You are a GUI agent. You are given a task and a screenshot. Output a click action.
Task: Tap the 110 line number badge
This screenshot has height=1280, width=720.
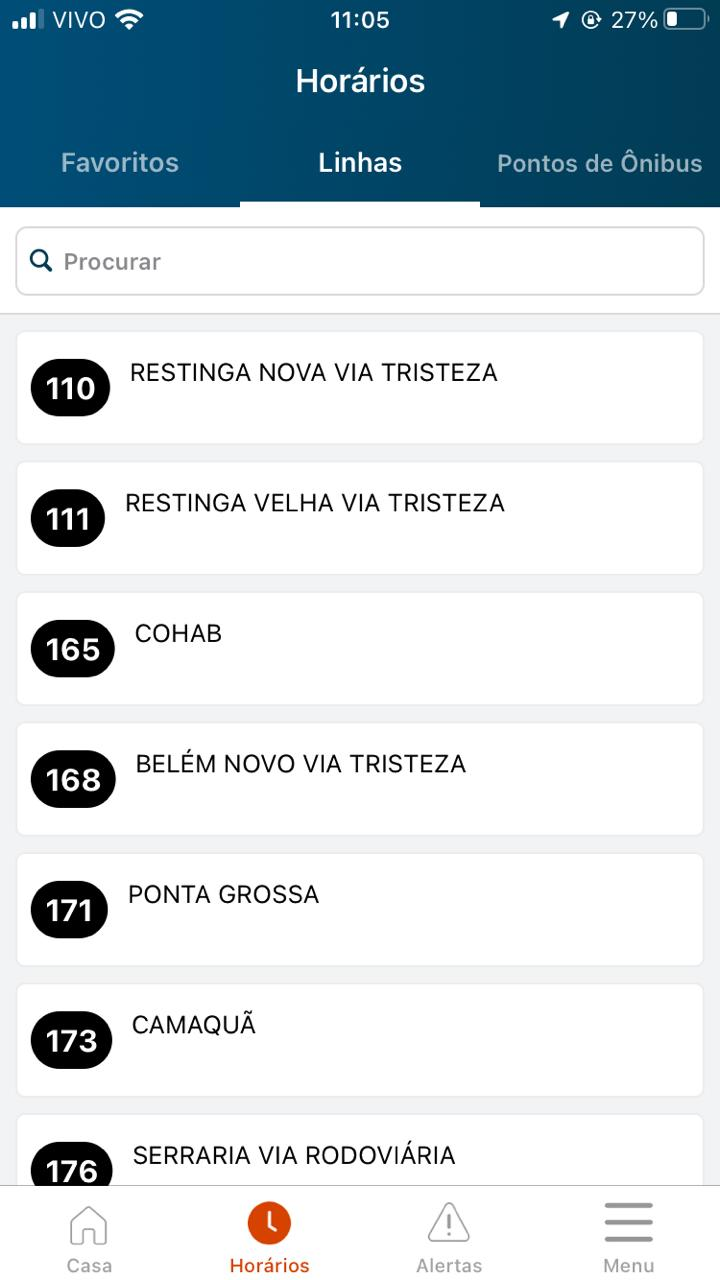click(70, 388)
